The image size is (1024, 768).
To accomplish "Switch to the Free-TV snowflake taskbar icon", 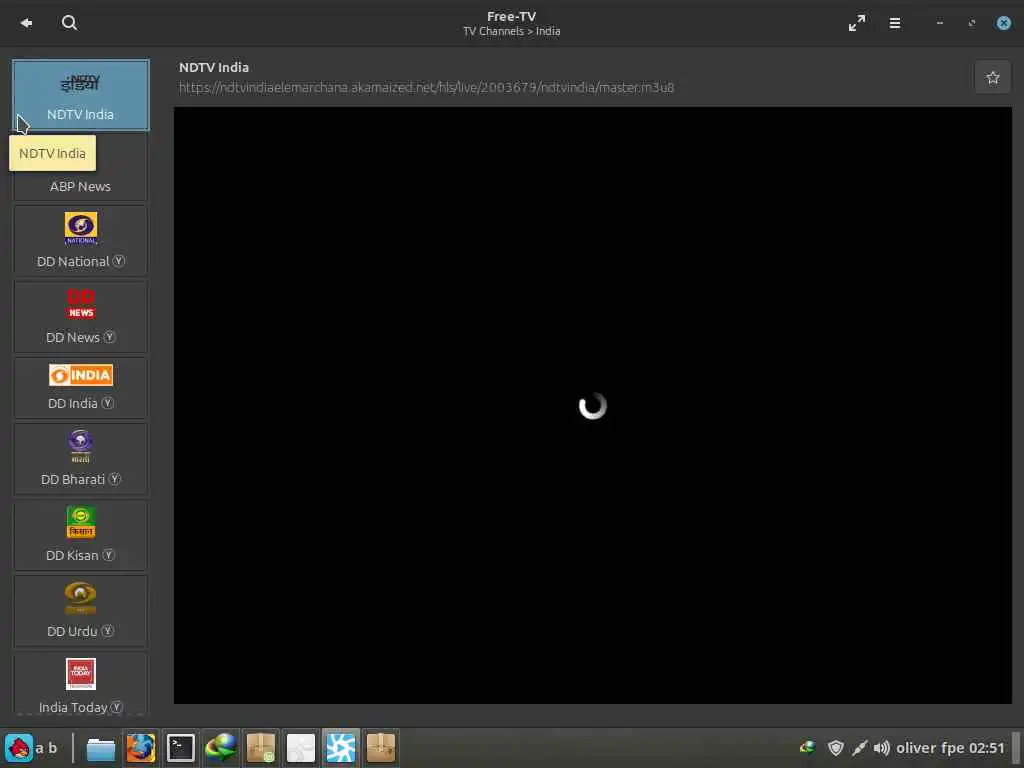I will pyautogui.click(x=340, y=748).
